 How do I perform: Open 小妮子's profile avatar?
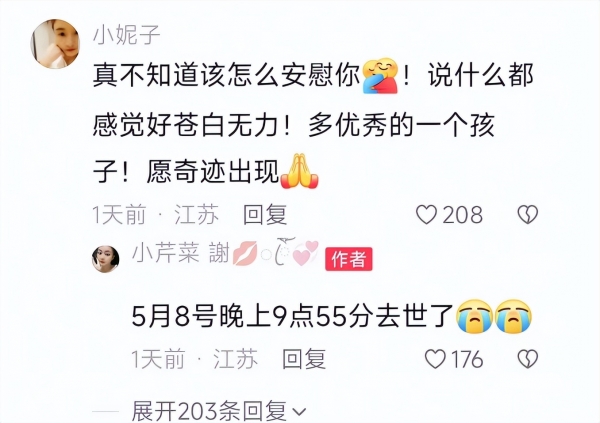[x=55, y=44]
